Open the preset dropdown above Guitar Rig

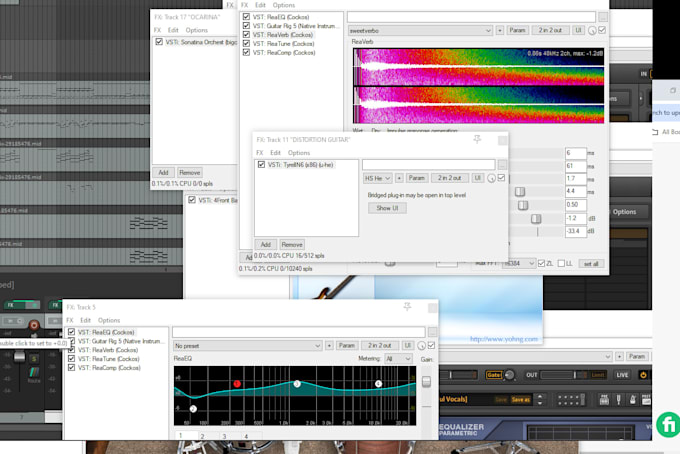[526, 356]
